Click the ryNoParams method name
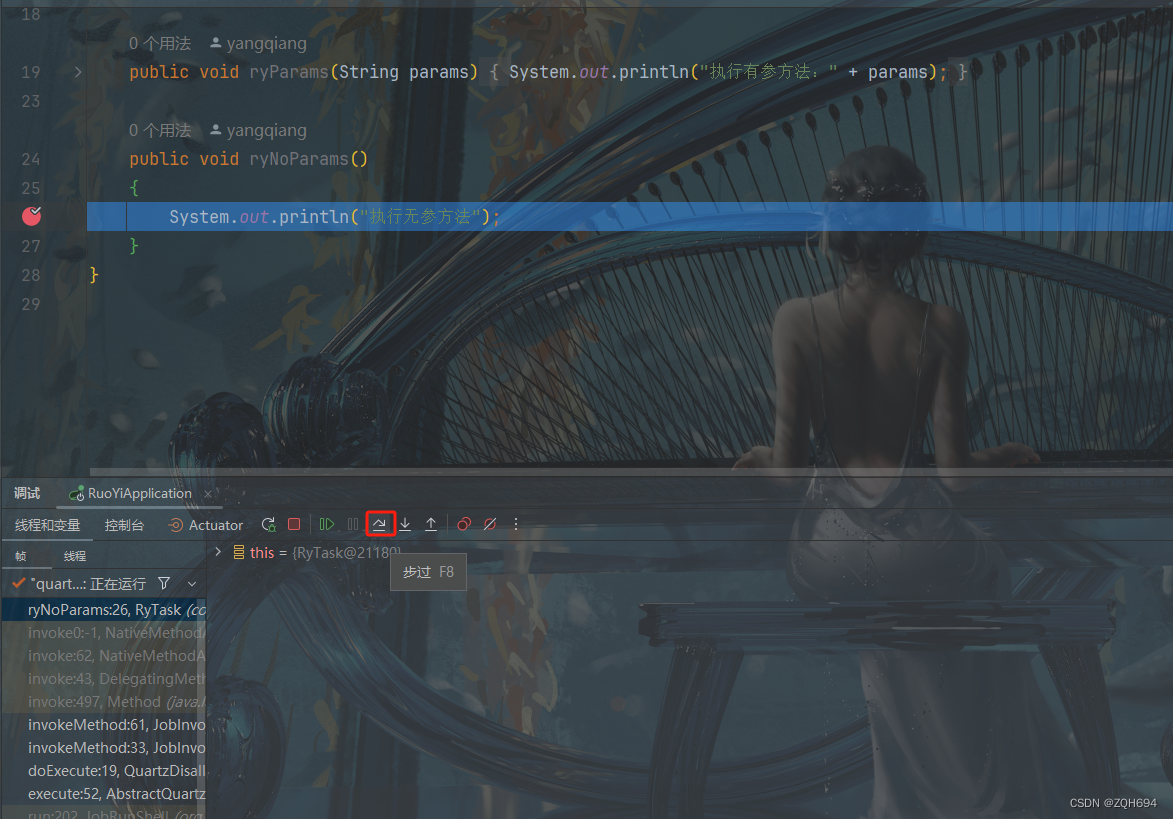 (x=298, y=159)
